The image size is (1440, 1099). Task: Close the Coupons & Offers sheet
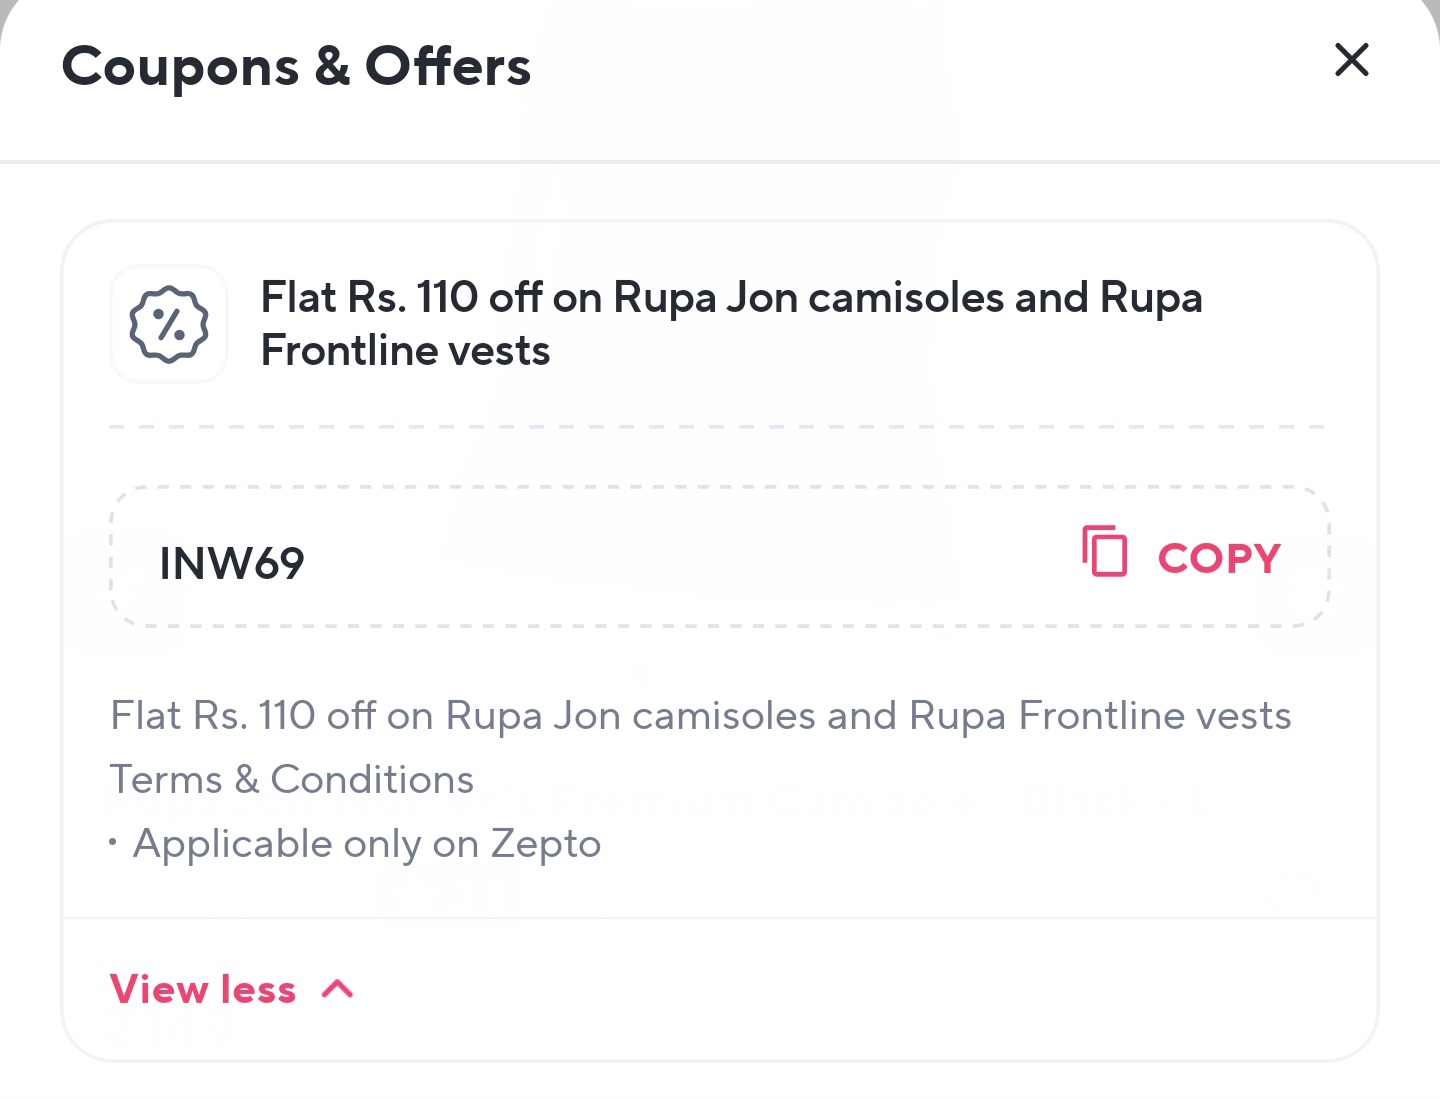coord(1351,60)
